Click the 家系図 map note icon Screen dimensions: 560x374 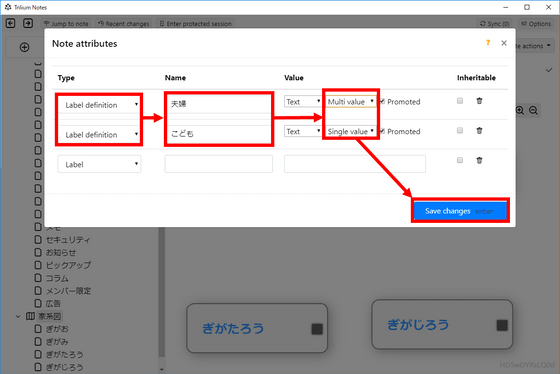[30, 316]
